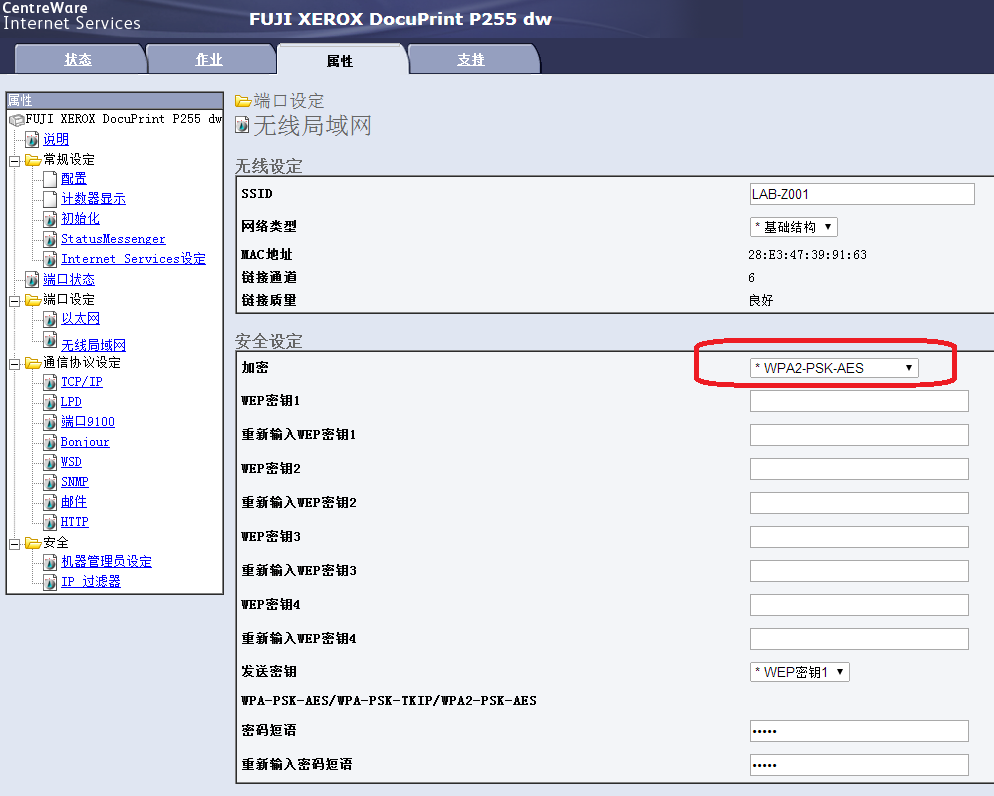Click the document icon next to 配置
Image resolution: width=994 pixels, height=796 pixels.
[50, 179]
